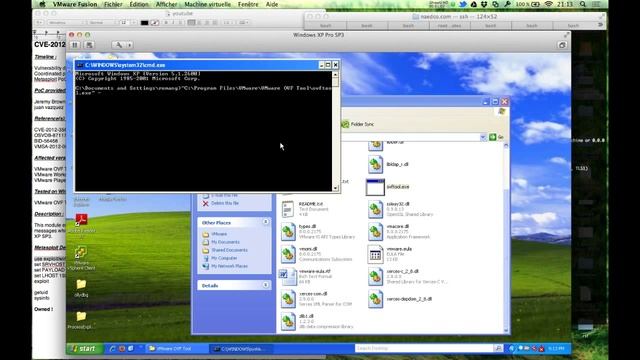Open the Apple menu

coord(42,4)
